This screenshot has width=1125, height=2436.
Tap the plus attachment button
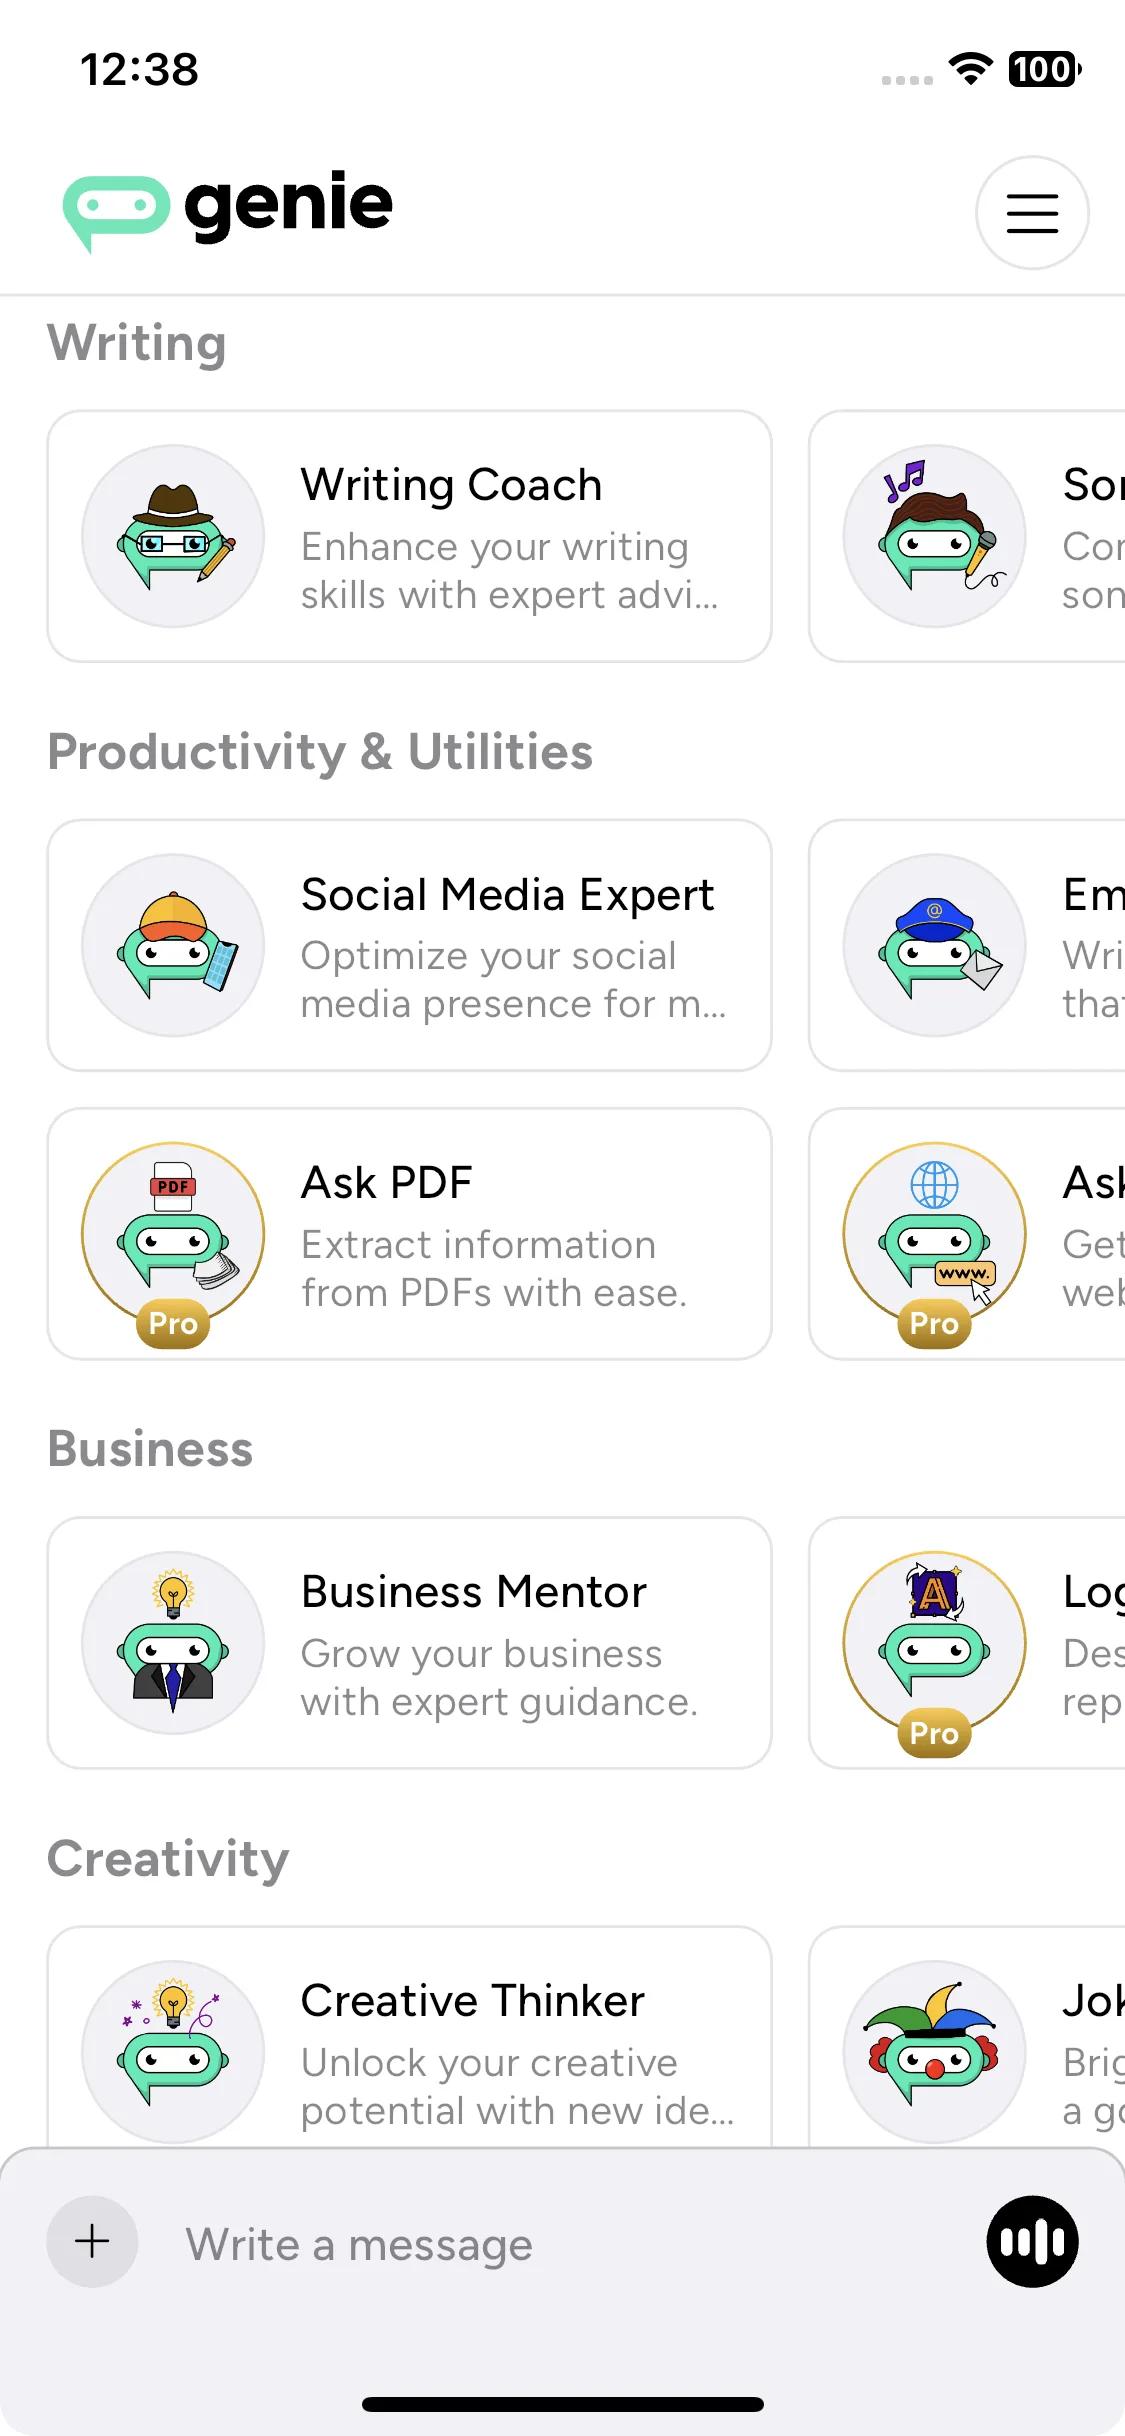pos(92,2241)
